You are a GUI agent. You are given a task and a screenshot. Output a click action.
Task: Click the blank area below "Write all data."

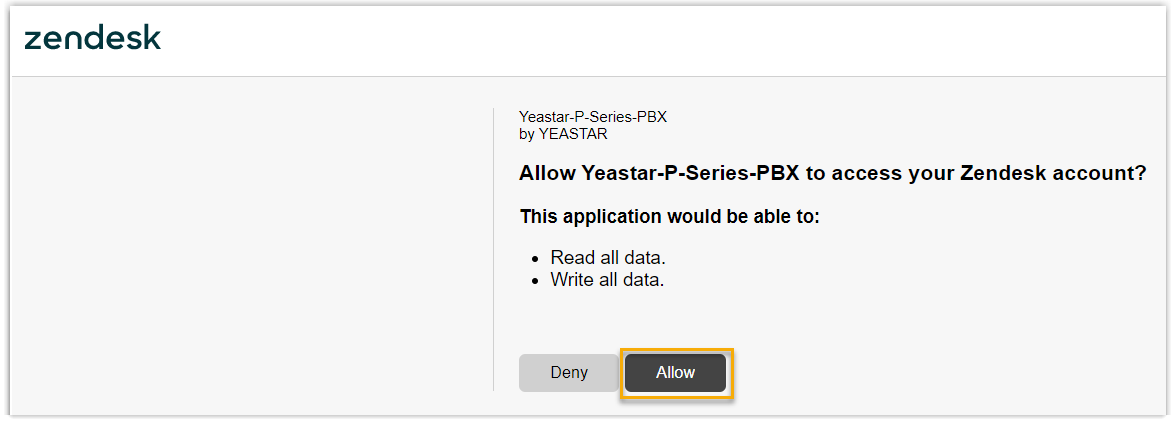point(700,318)
